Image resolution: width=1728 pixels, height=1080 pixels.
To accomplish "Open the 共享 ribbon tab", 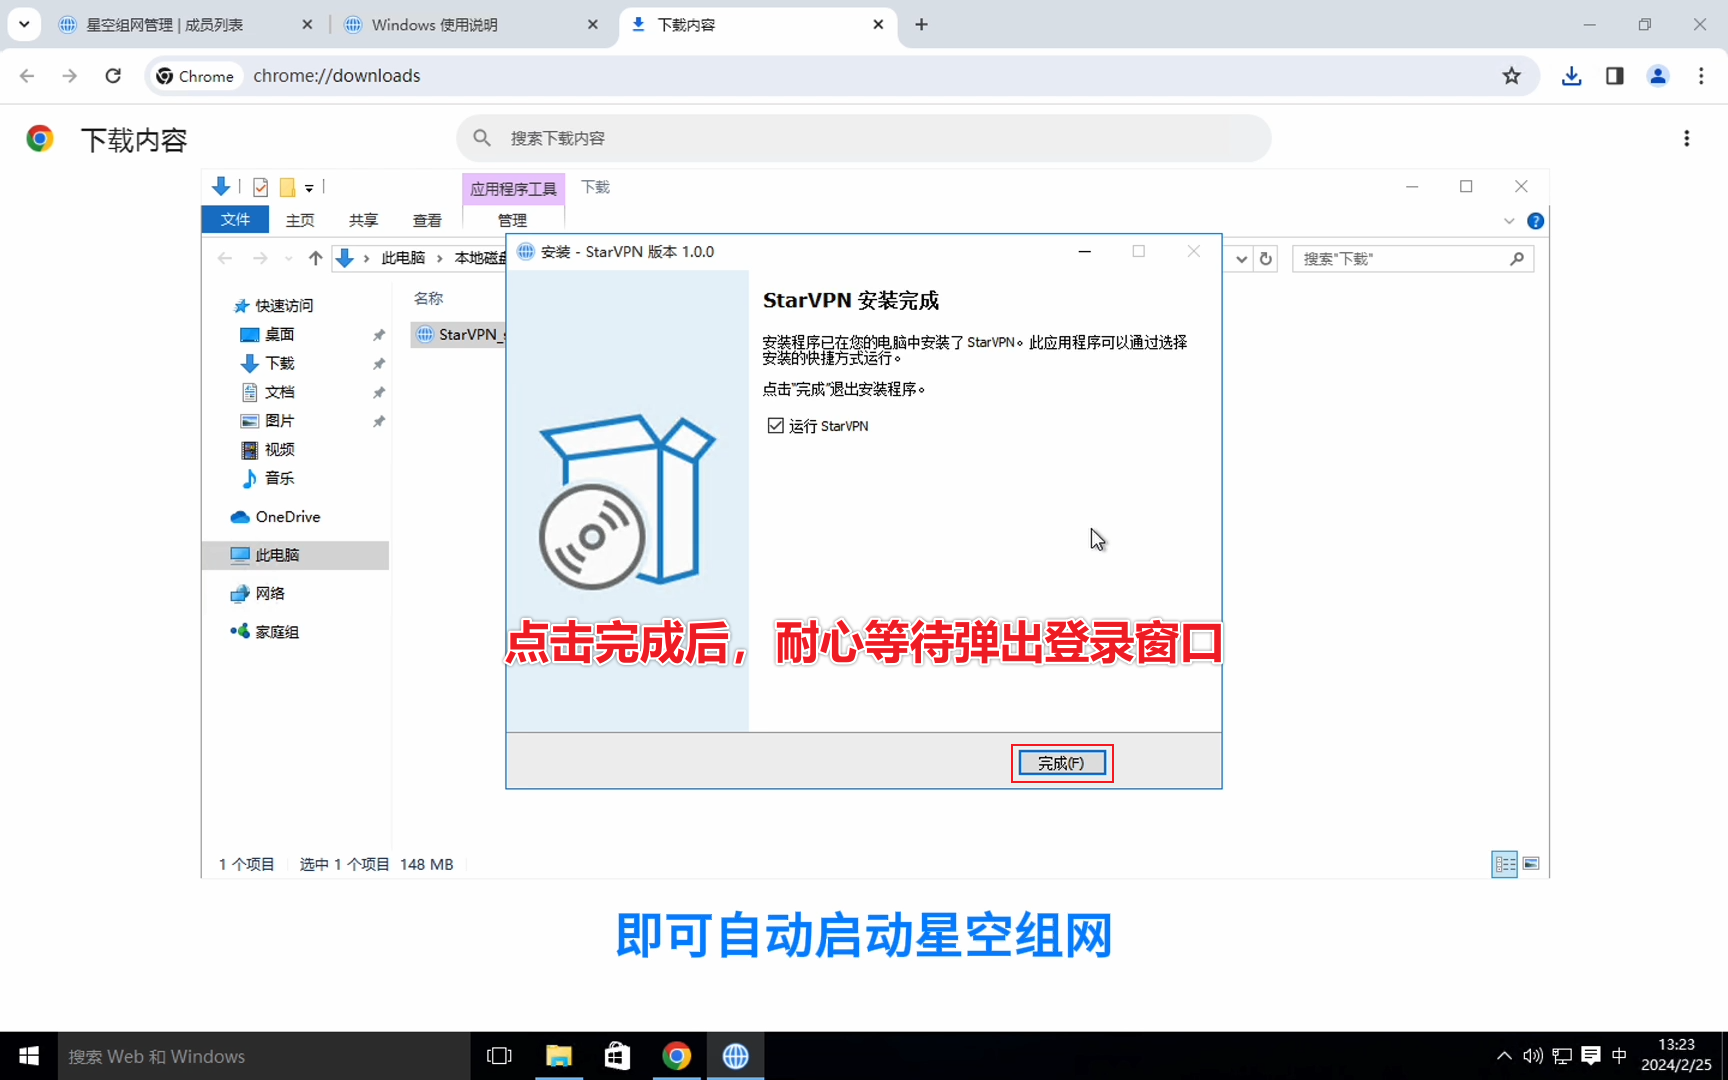I will point(363,220).
